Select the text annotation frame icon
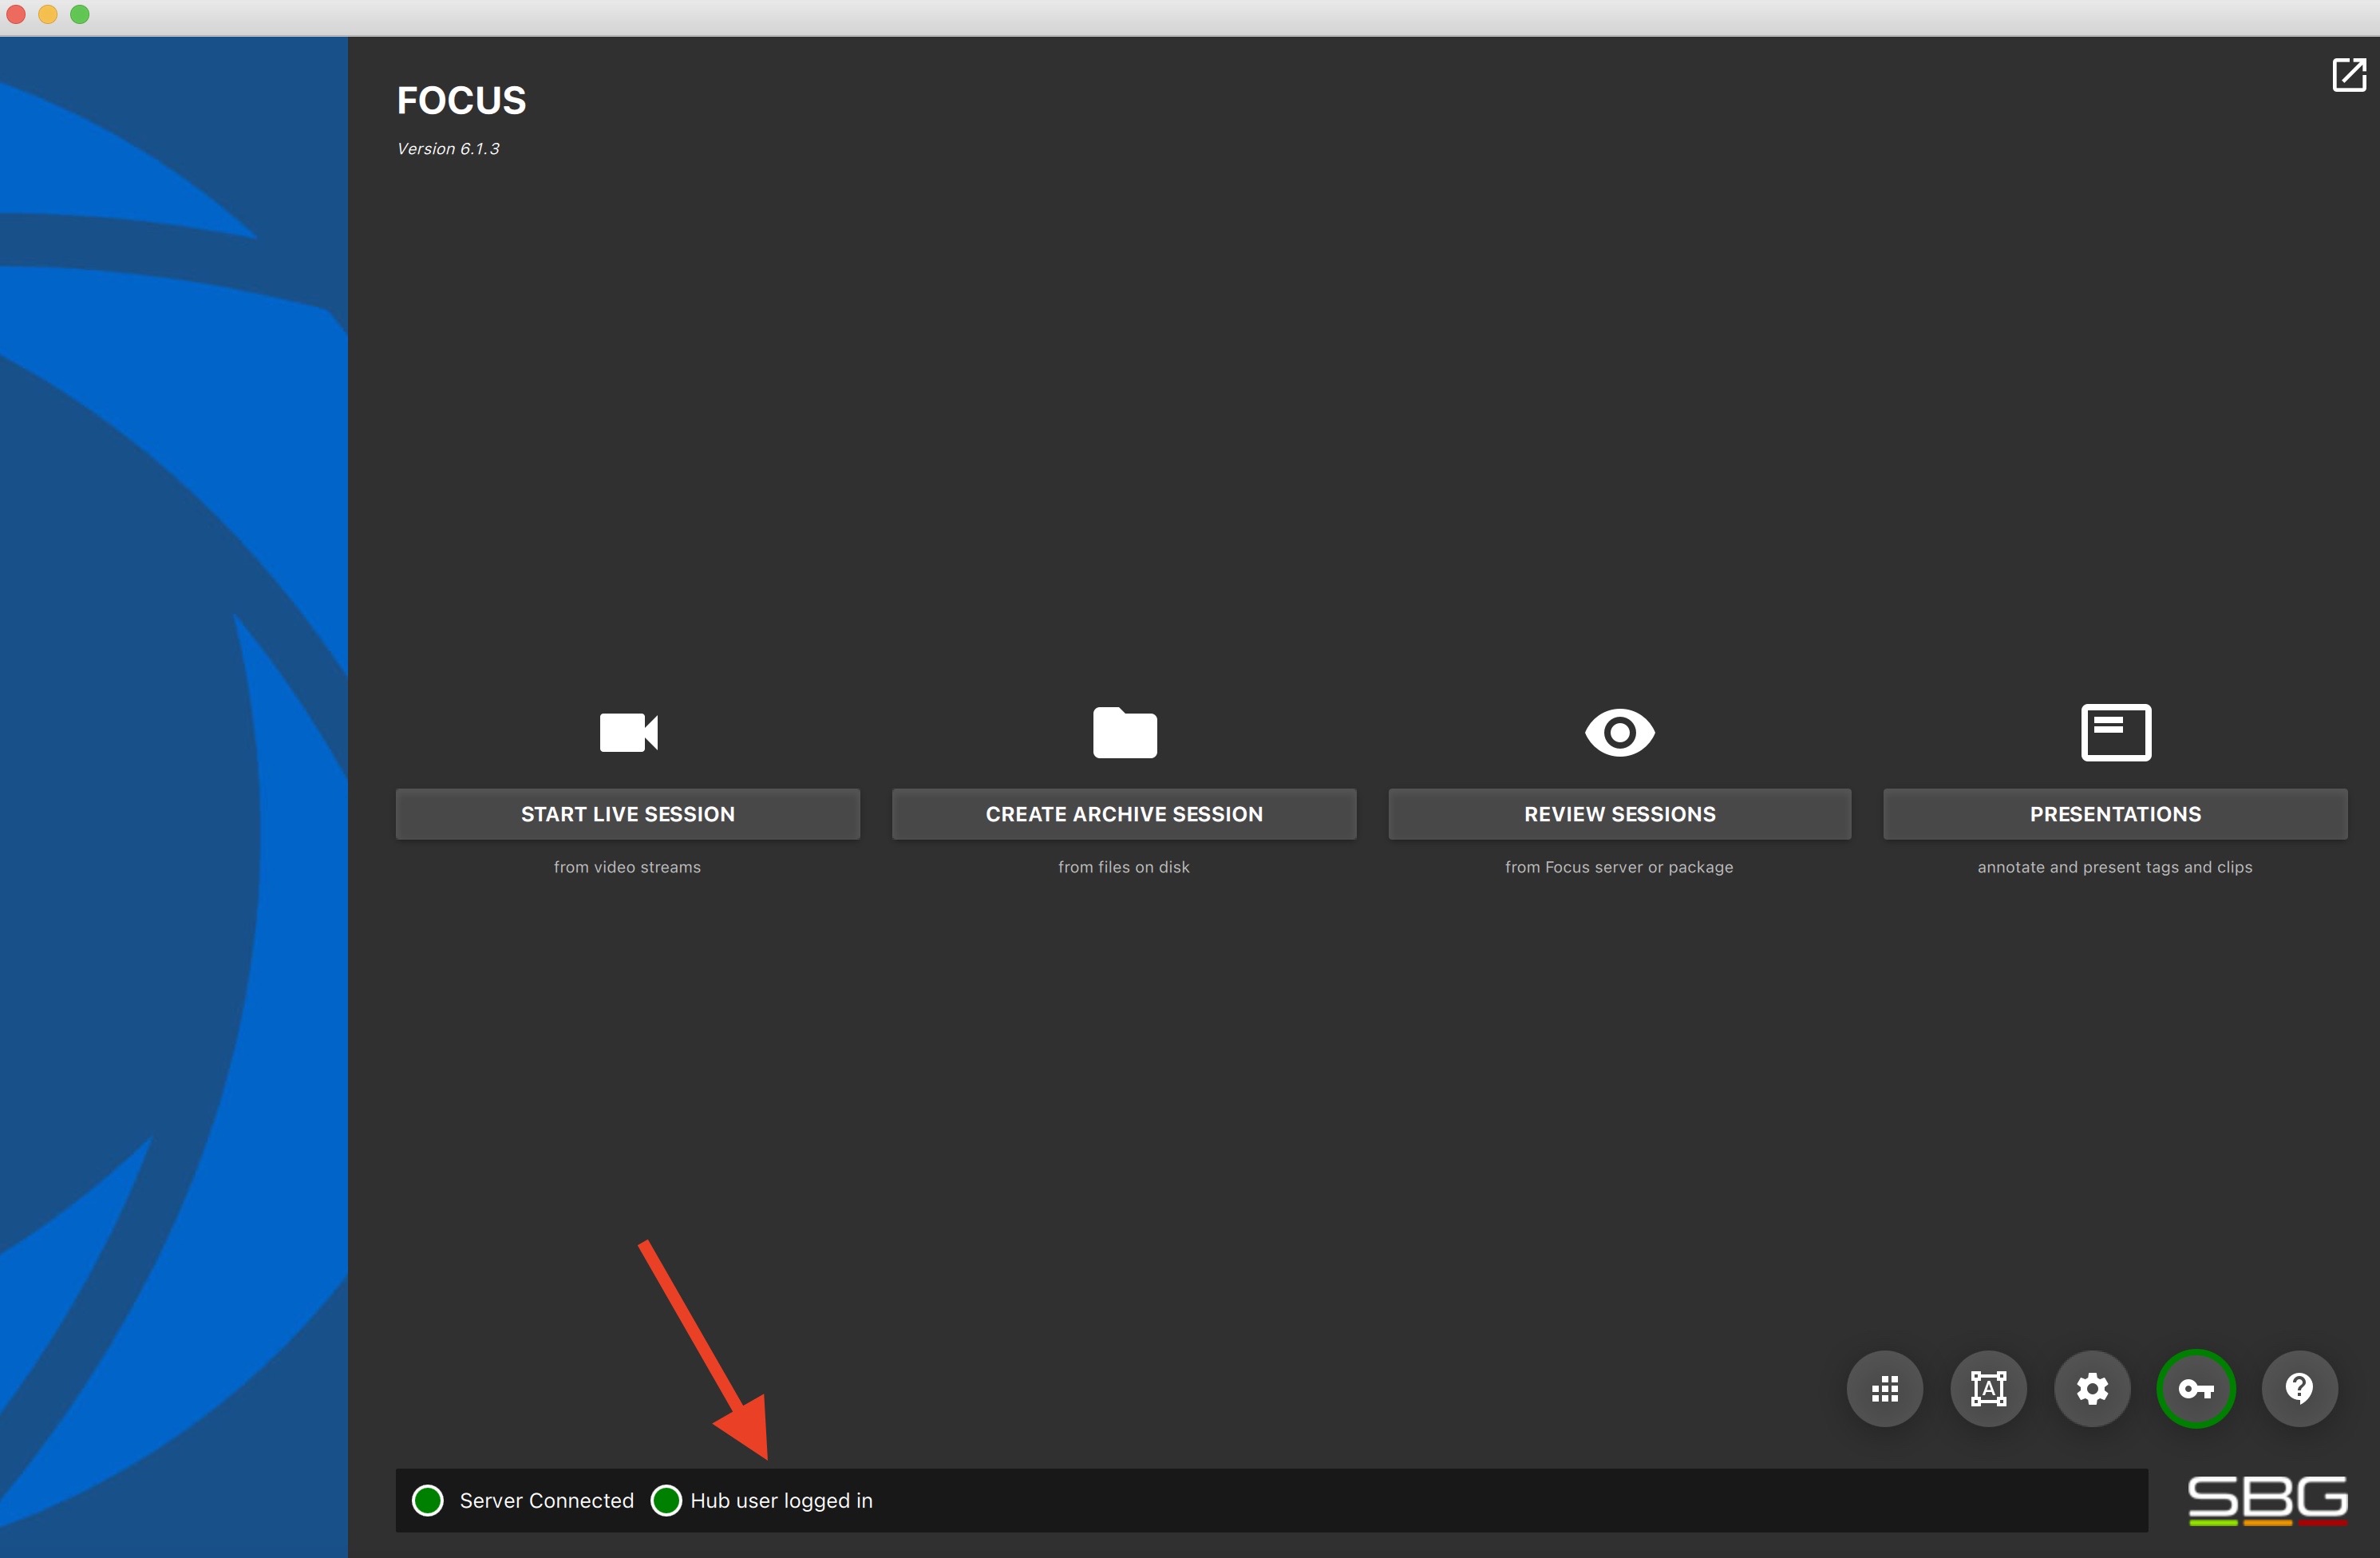This screenshot has height=1558, width=2380. (1989, 1388)
